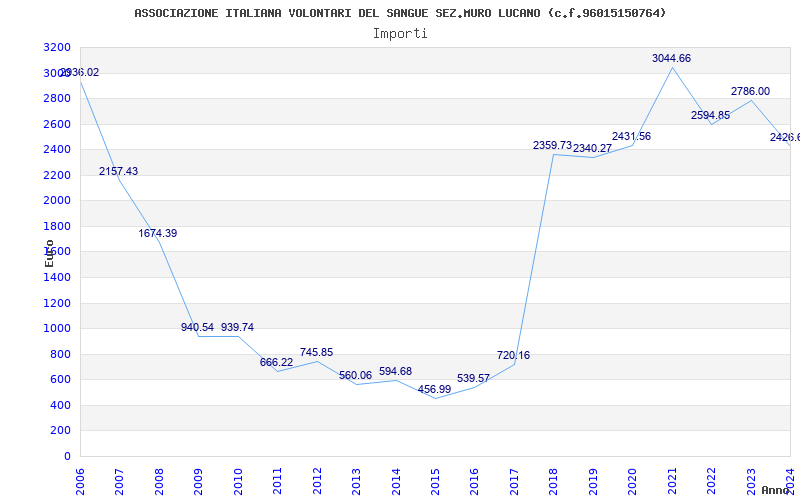Select the 1800 y-axis tick label
The height and width of the screenshot is (500, 800).
click(x=57, y=226)
